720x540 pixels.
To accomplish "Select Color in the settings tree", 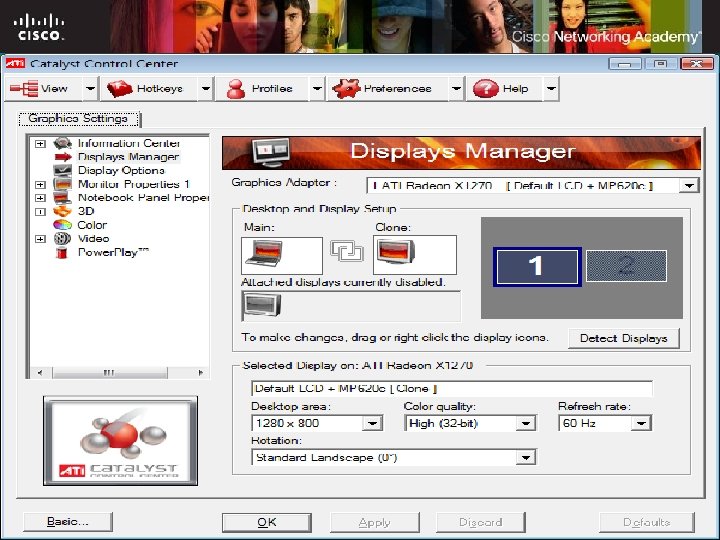I will 92,225.
